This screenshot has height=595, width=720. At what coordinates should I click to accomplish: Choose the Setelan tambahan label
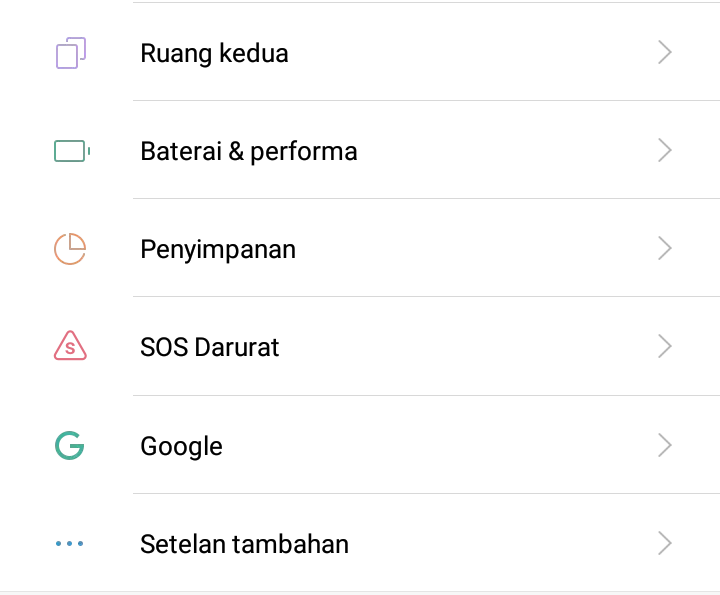pos(244,544)
